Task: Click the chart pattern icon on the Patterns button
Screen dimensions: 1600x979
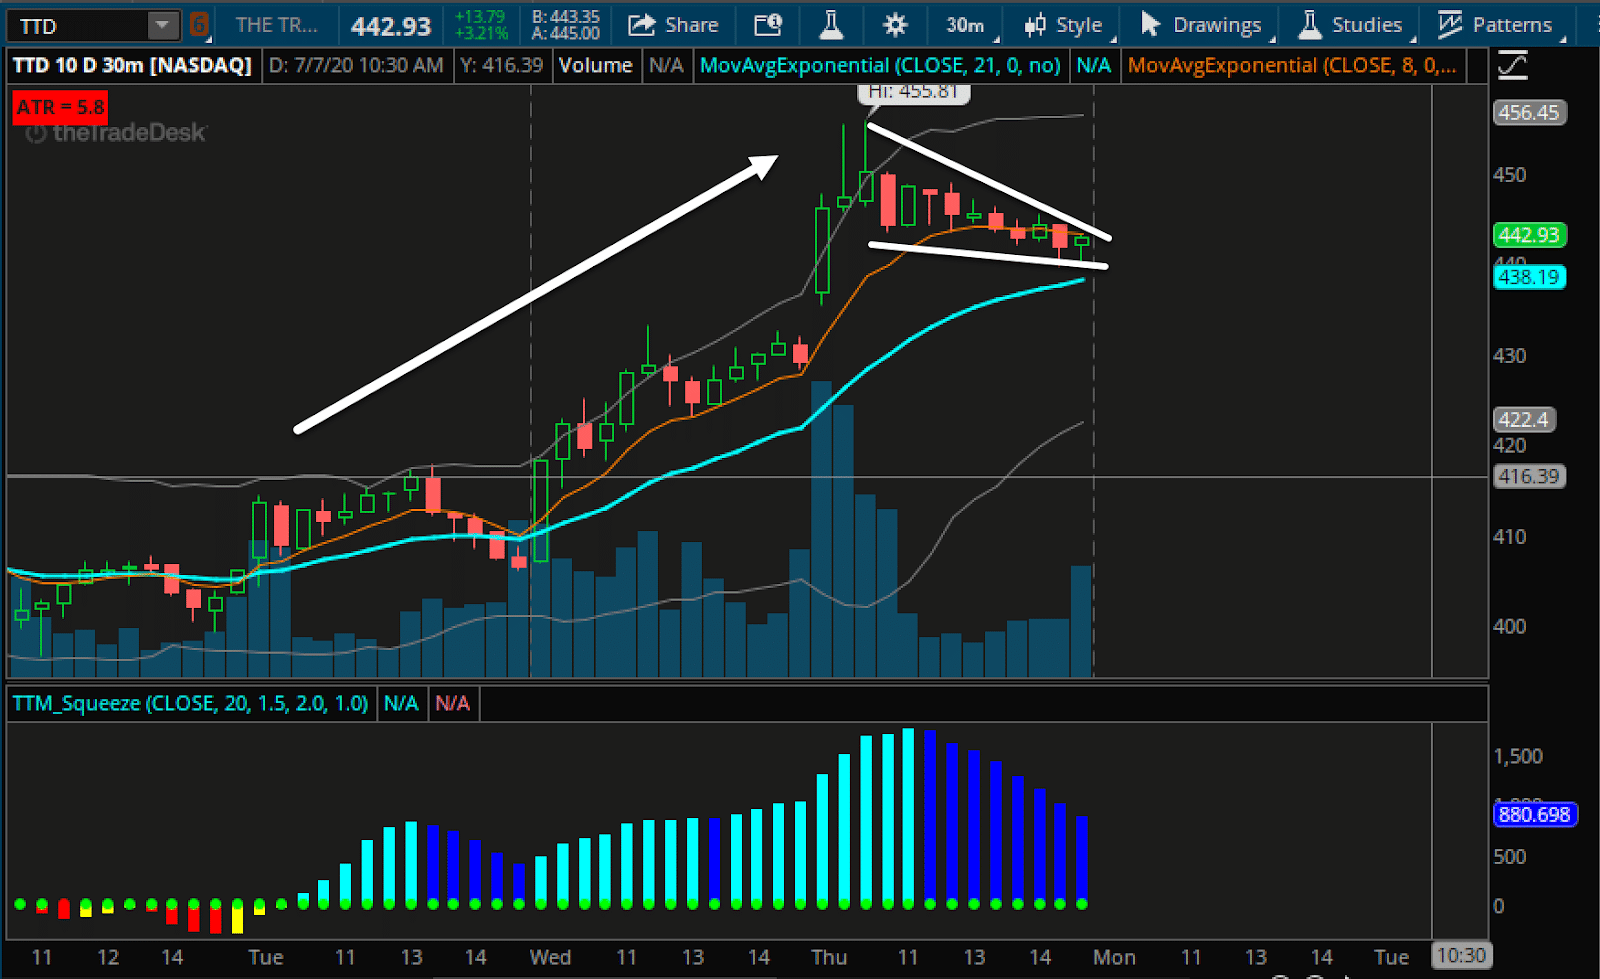Action: pyautogui.click(x=1449, y=25)
